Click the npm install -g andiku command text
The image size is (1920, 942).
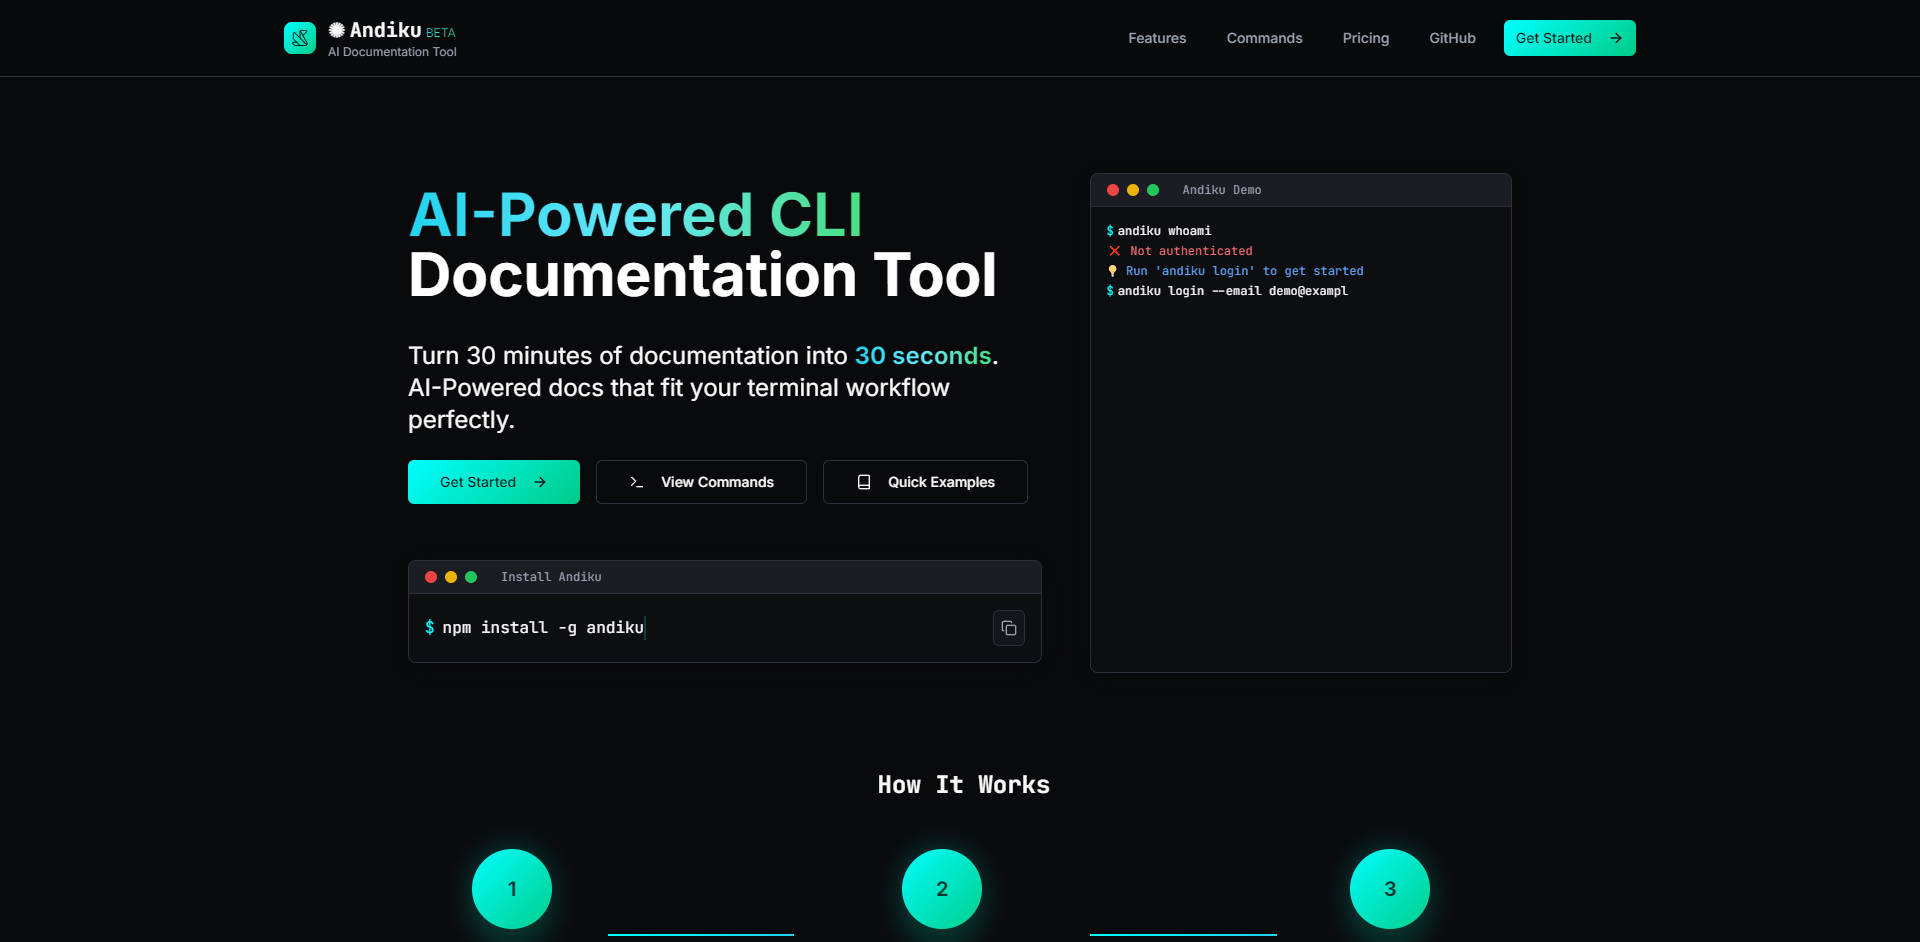pyautogui.click(x=543, y=628)
